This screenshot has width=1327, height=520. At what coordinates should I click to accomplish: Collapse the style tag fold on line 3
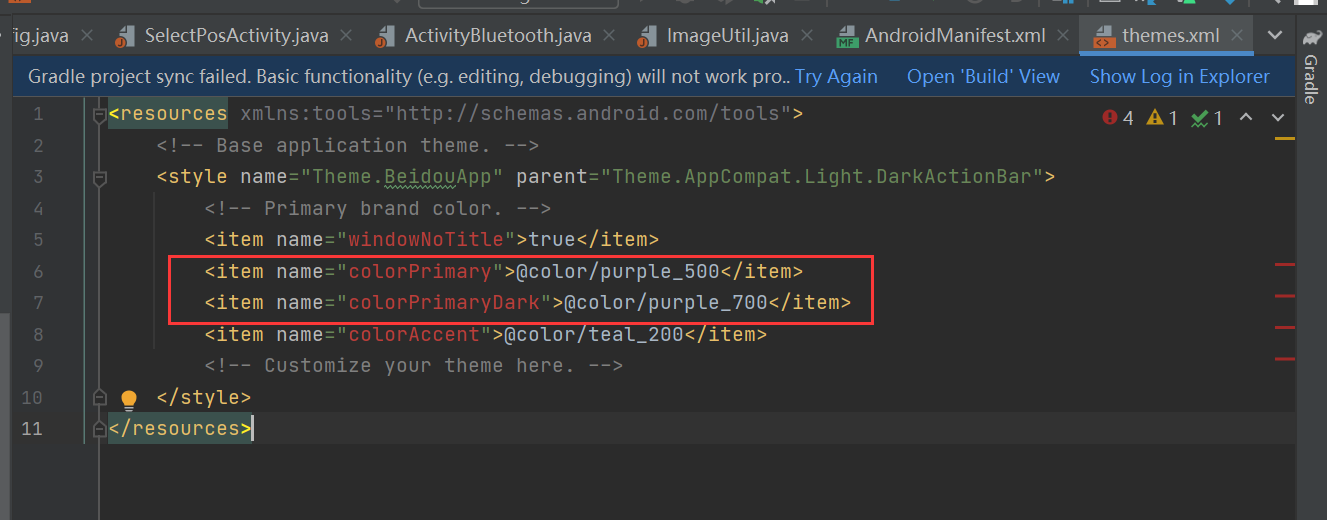99,179
